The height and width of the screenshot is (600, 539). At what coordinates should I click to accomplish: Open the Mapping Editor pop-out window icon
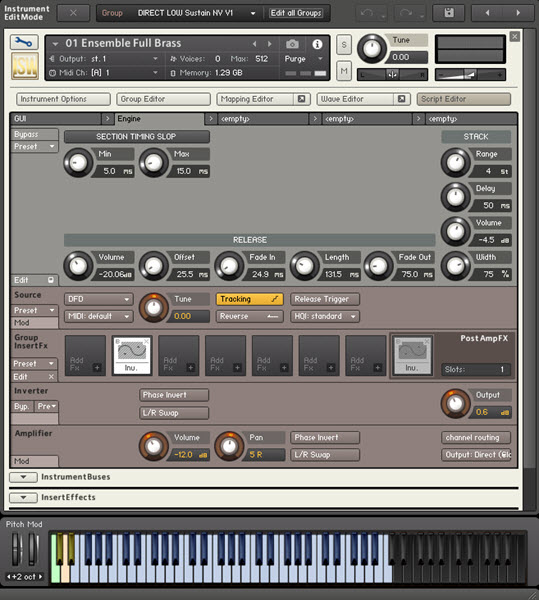click(301, 99)
